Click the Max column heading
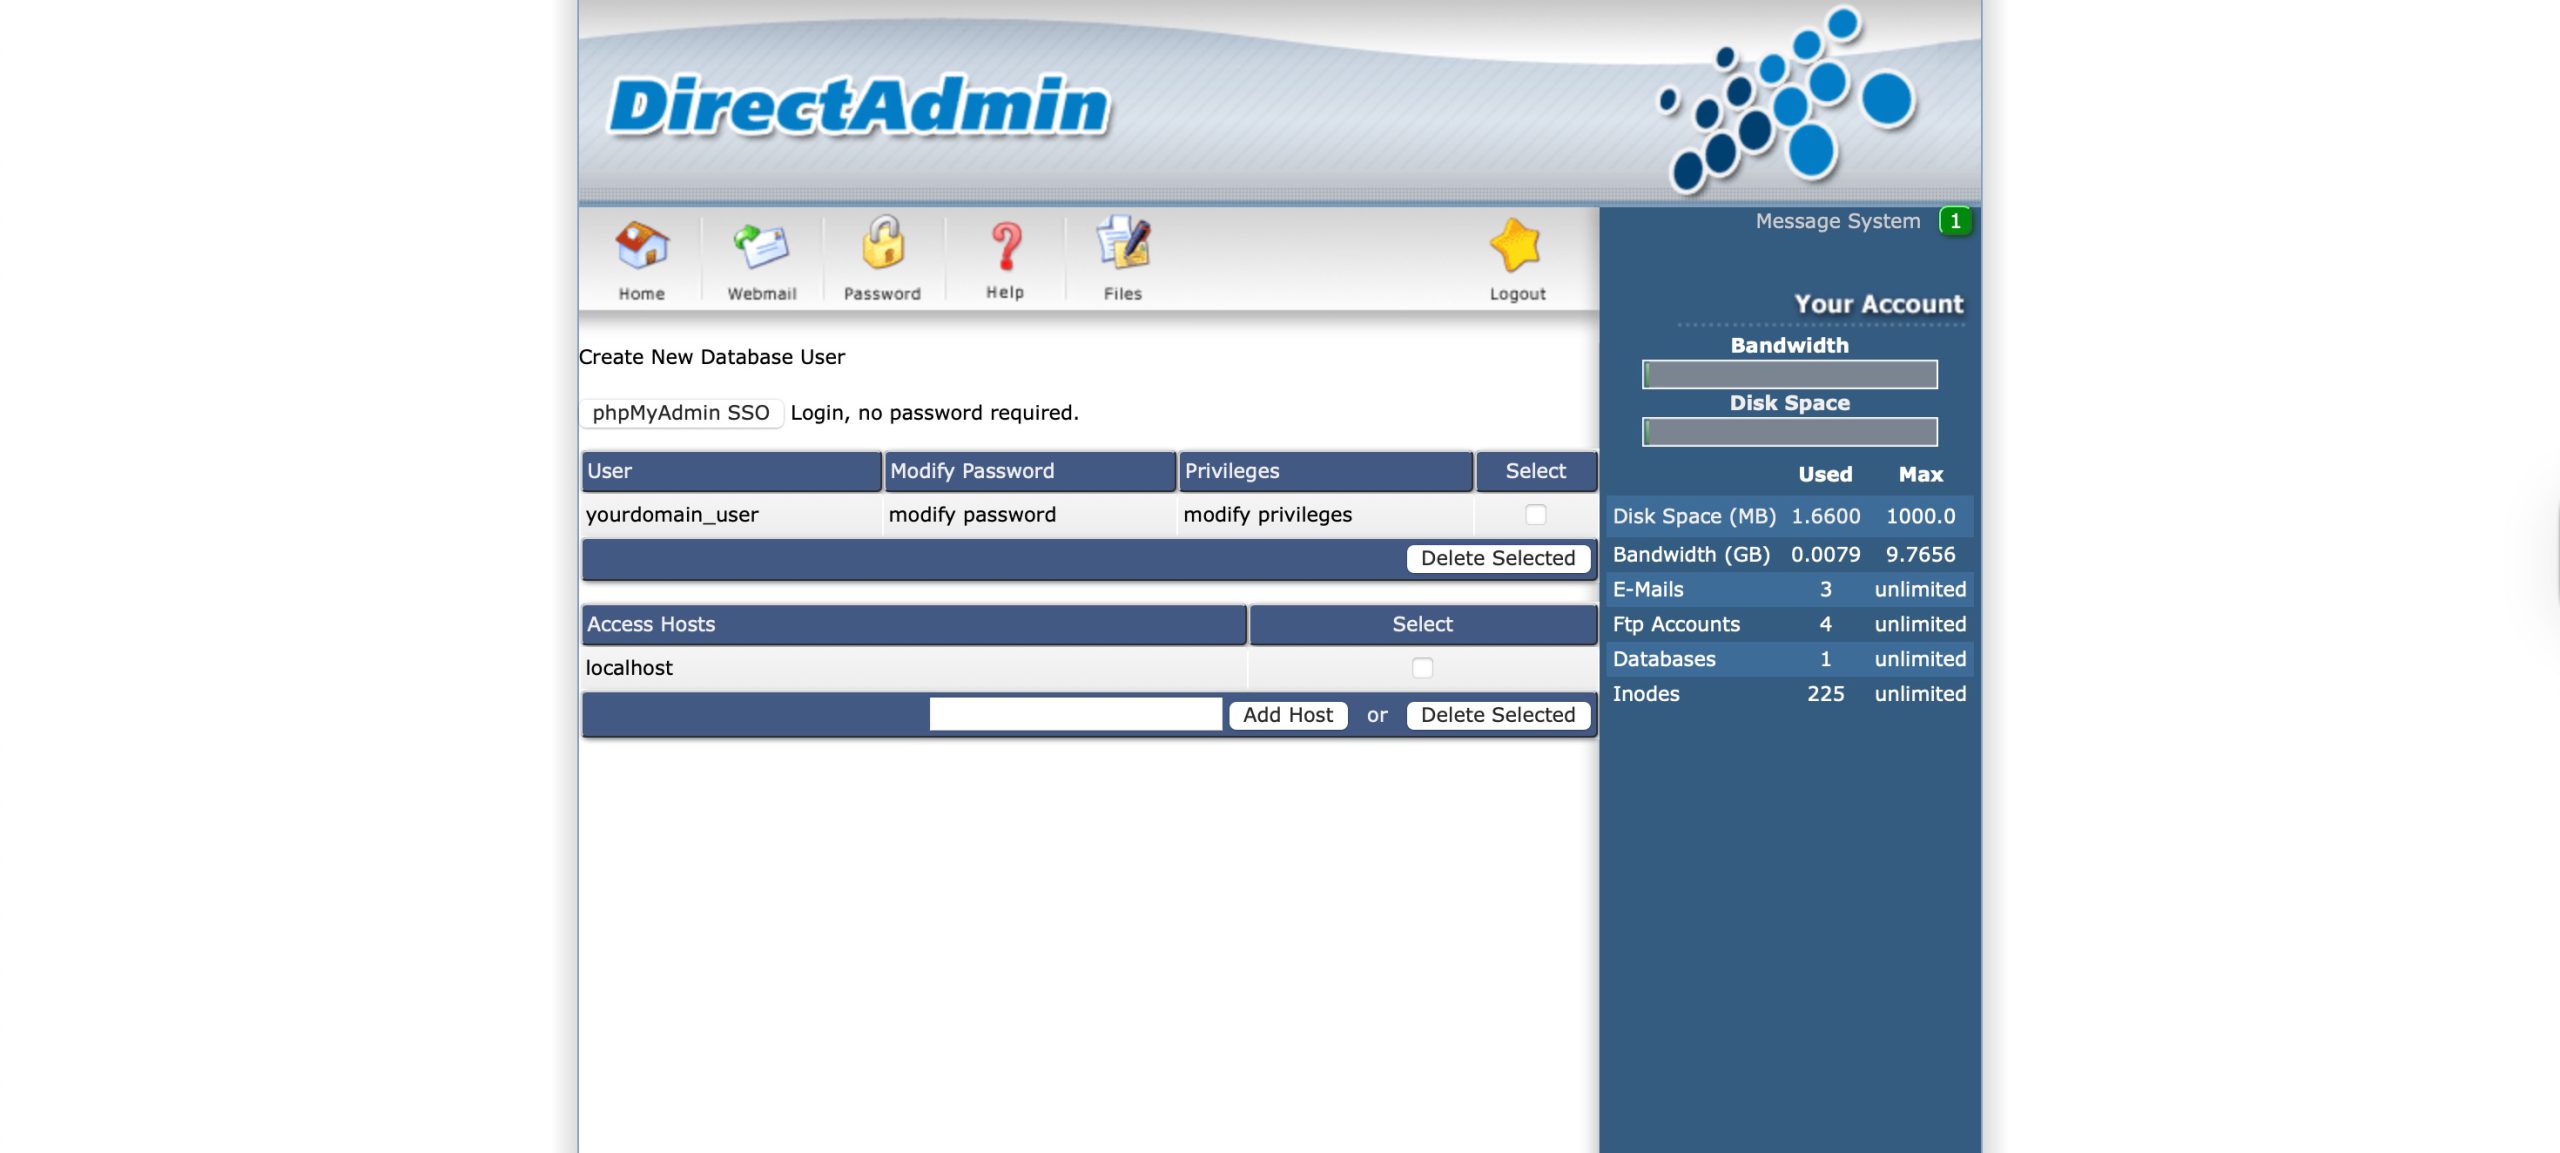2560x1153 pixels. 1920,474
